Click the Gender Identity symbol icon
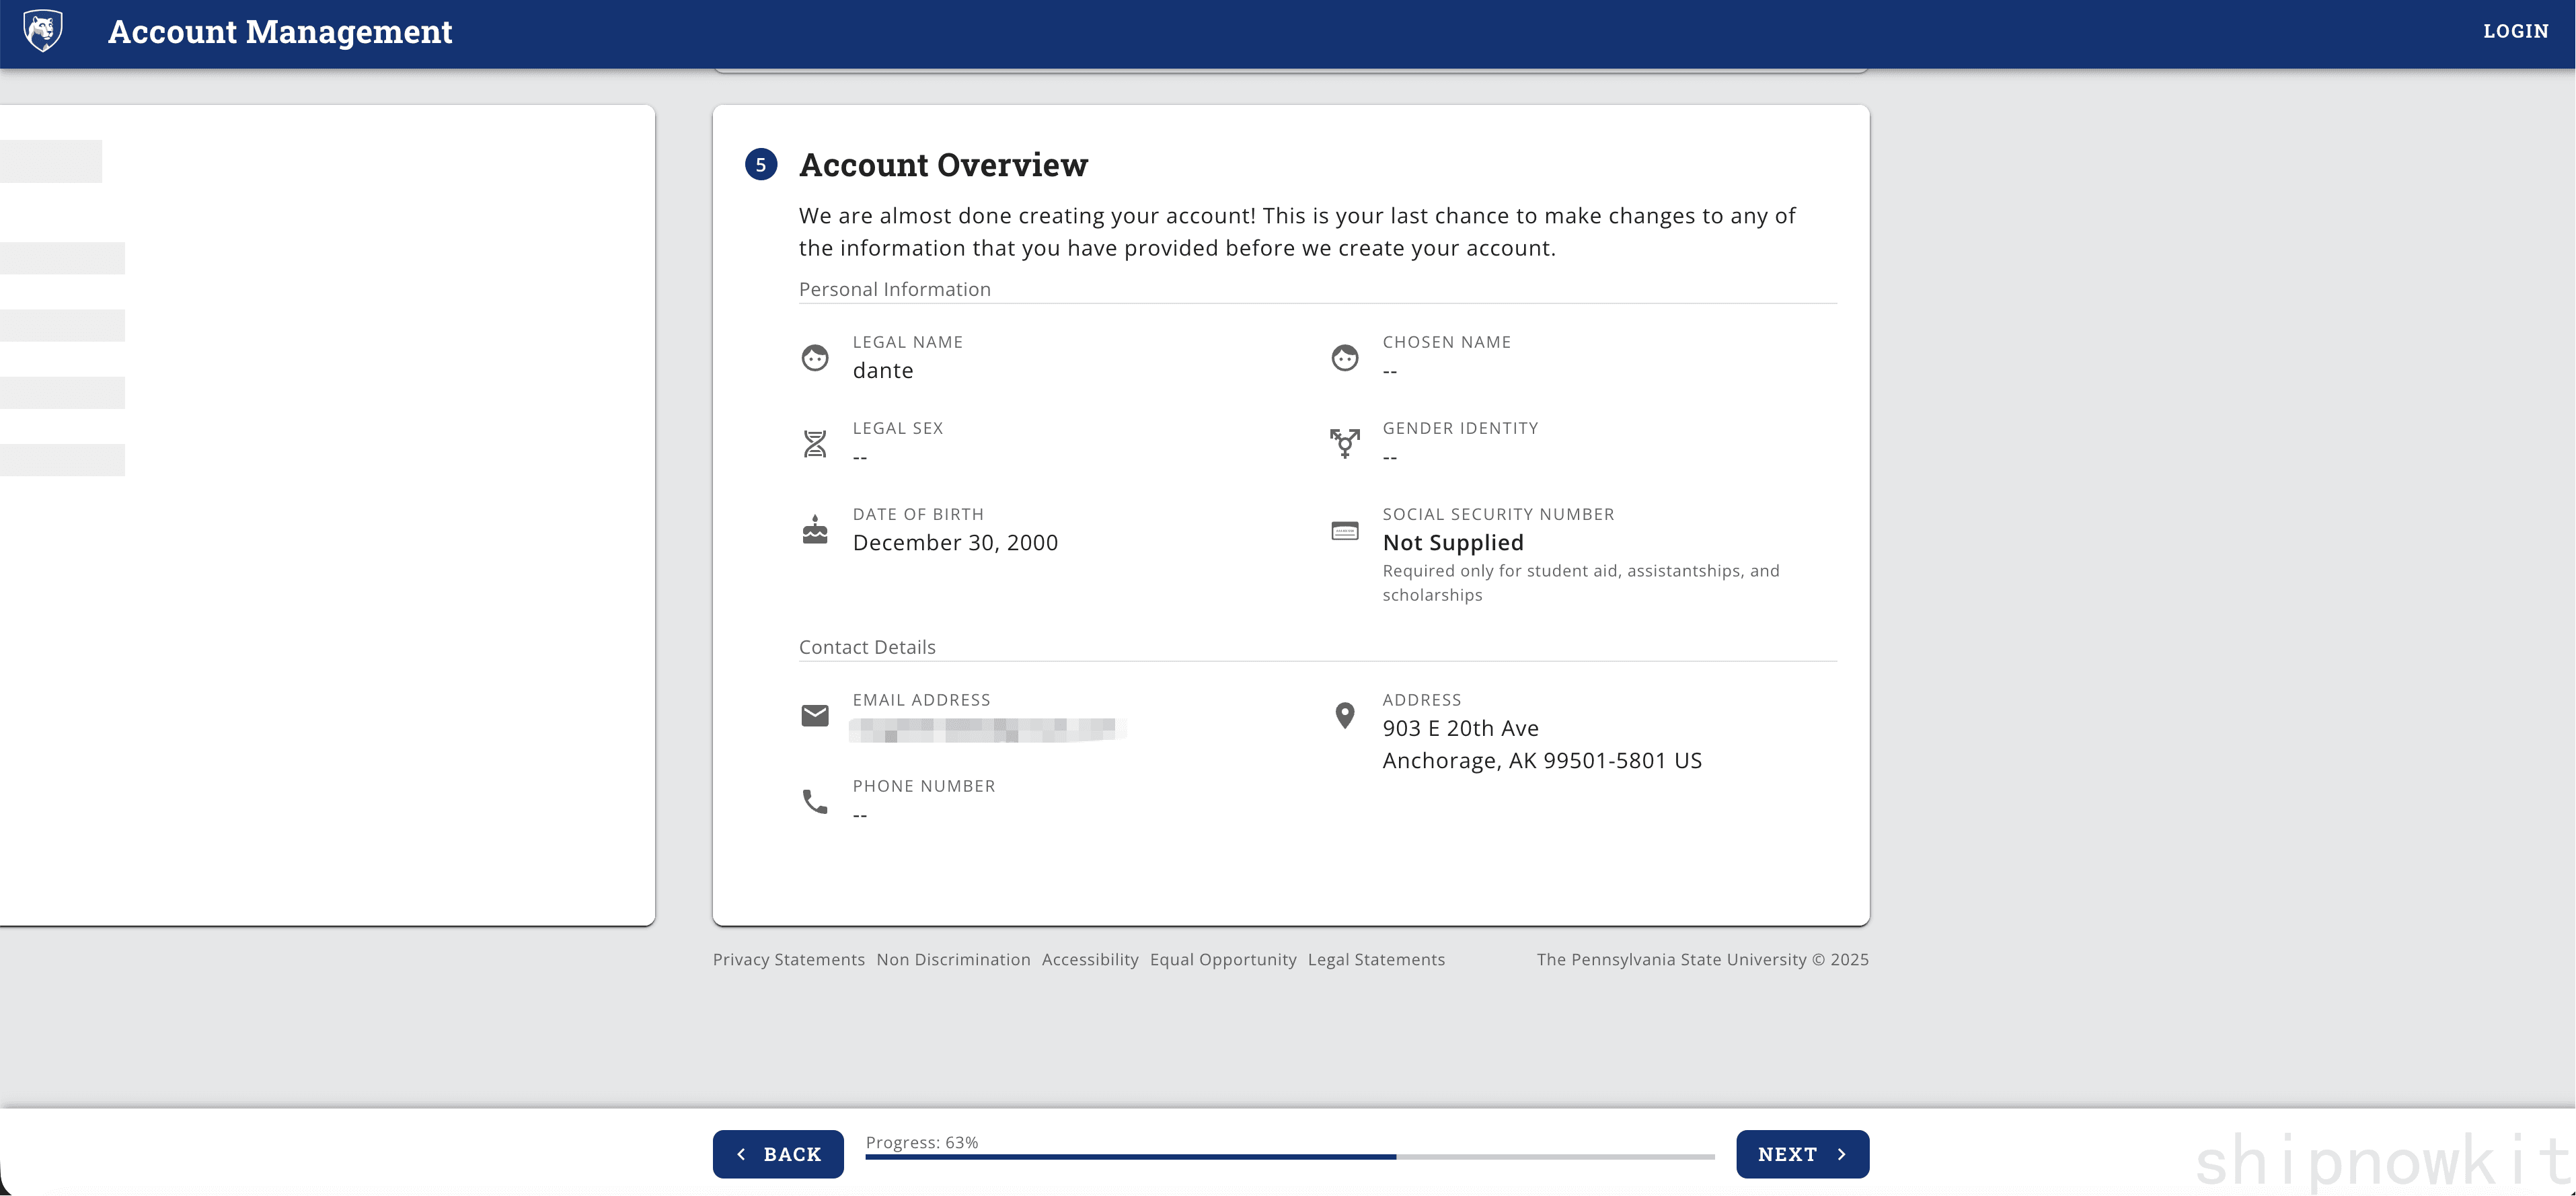This screenshot has height=1196, width=2576. coord(1345,443)
